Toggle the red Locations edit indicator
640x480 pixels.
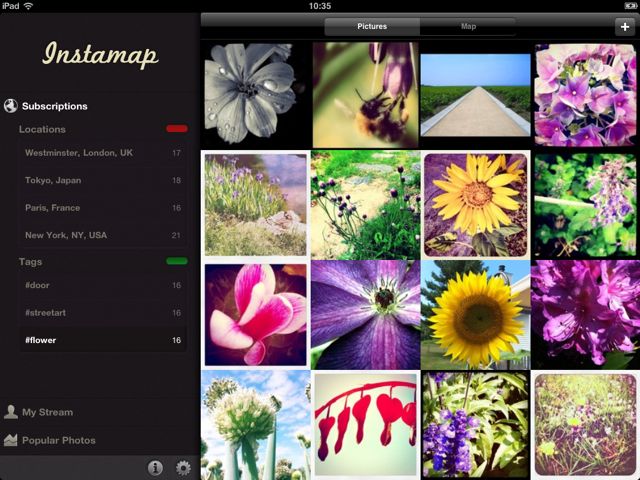pyautogui.click(x=177, y=129)
